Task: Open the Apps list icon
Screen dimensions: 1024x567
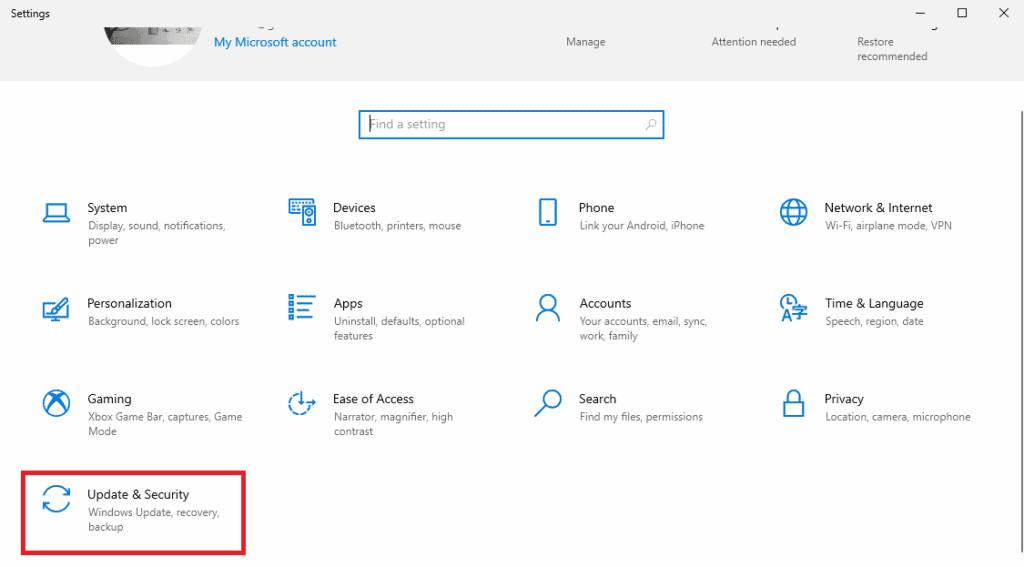Action: [302, 307]
